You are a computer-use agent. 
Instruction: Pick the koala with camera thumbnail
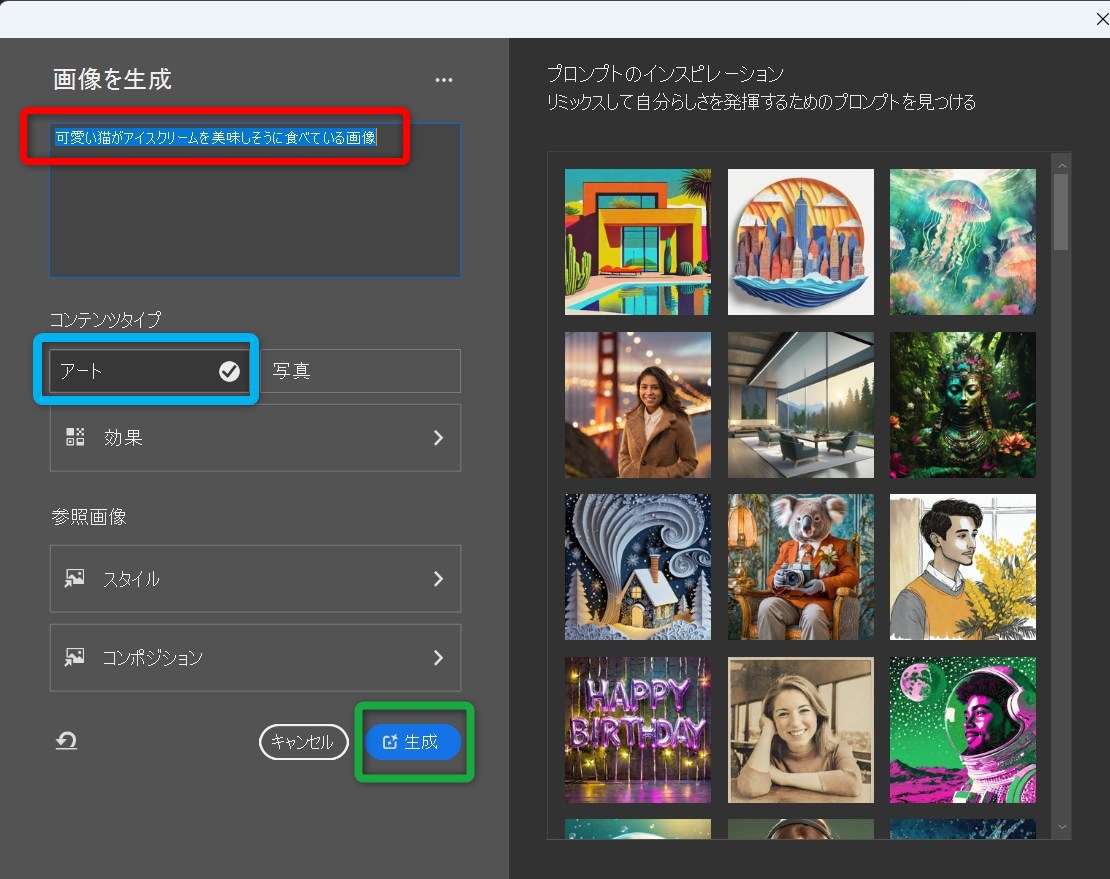pyautogui.click(x=800, y=566)
